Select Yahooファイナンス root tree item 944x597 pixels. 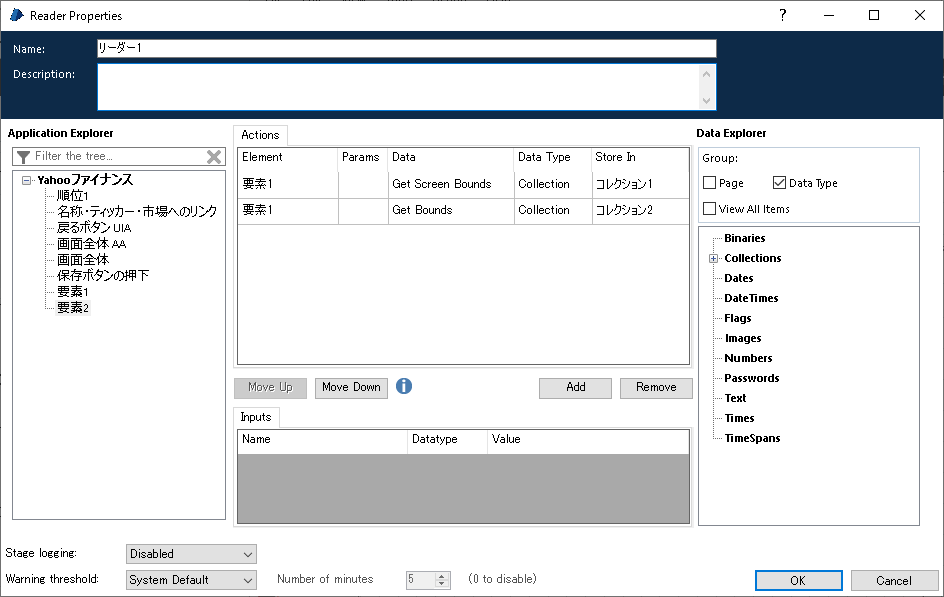[85, 180]
